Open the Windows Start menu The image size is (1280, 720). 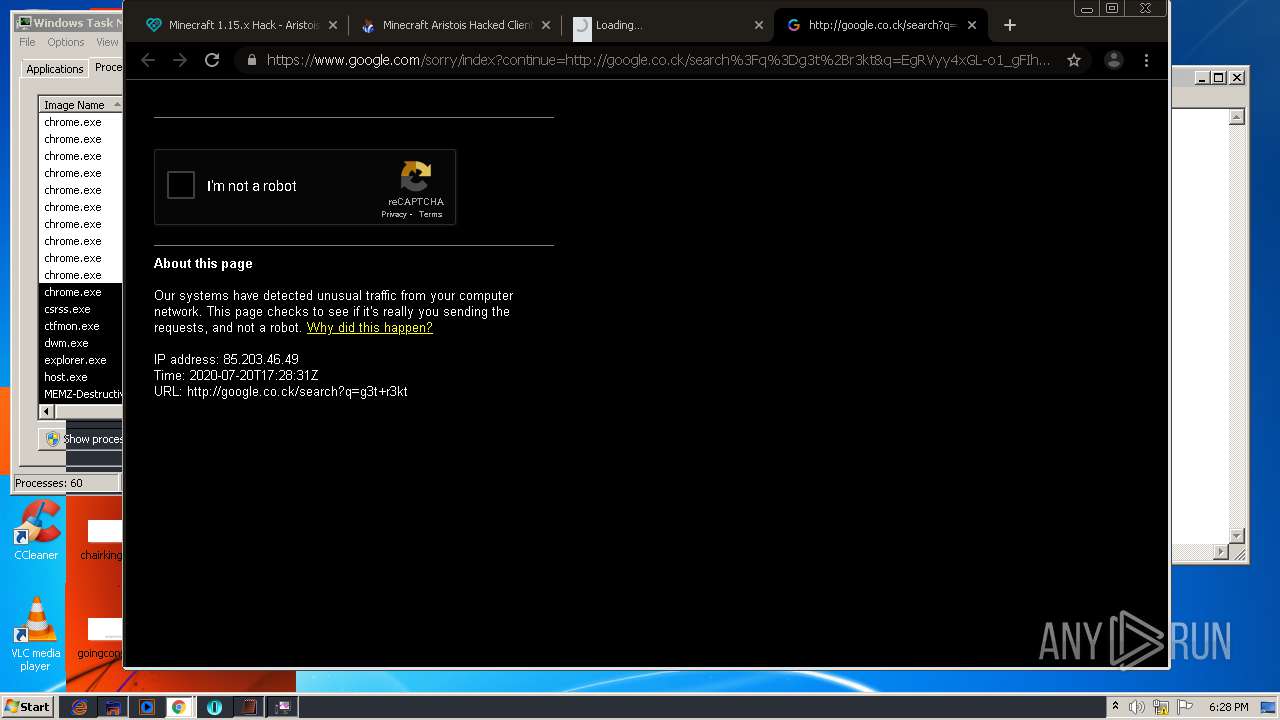(27, 706)
